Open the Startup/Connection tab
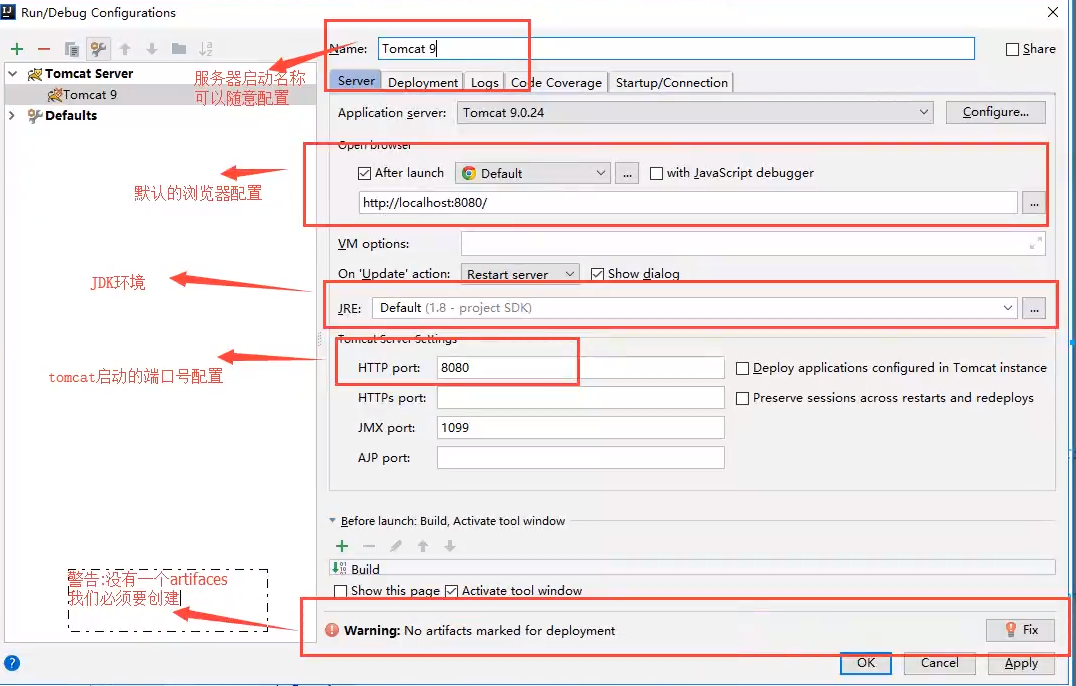 point(671,82)
